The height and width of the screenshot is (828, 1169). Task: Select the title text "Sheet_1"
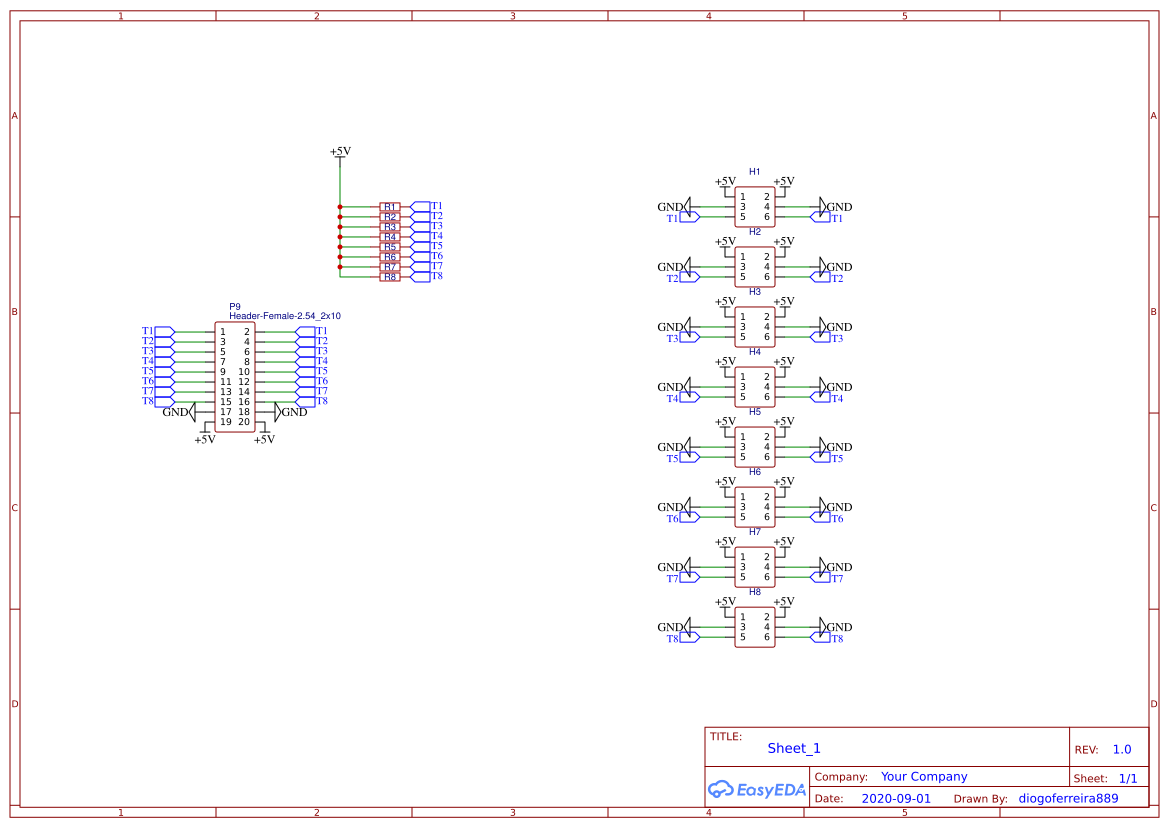pos(794,748)
